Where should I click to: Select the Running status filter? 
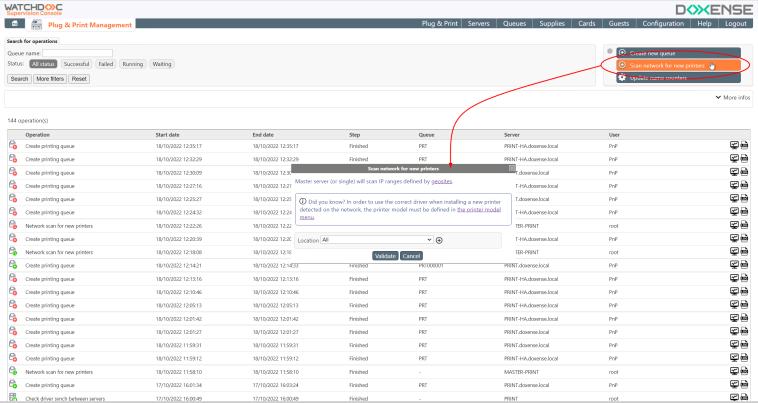133,64
